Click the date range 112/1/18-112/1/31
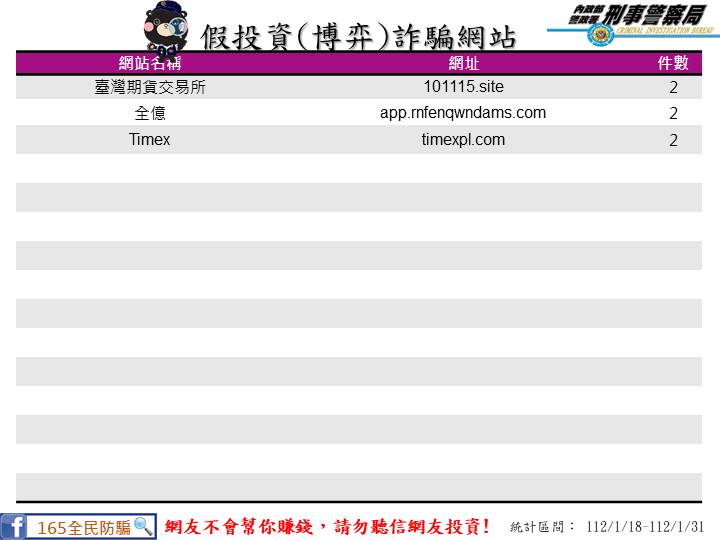Viewport: 720px width, 540px height. click(645, 527)
